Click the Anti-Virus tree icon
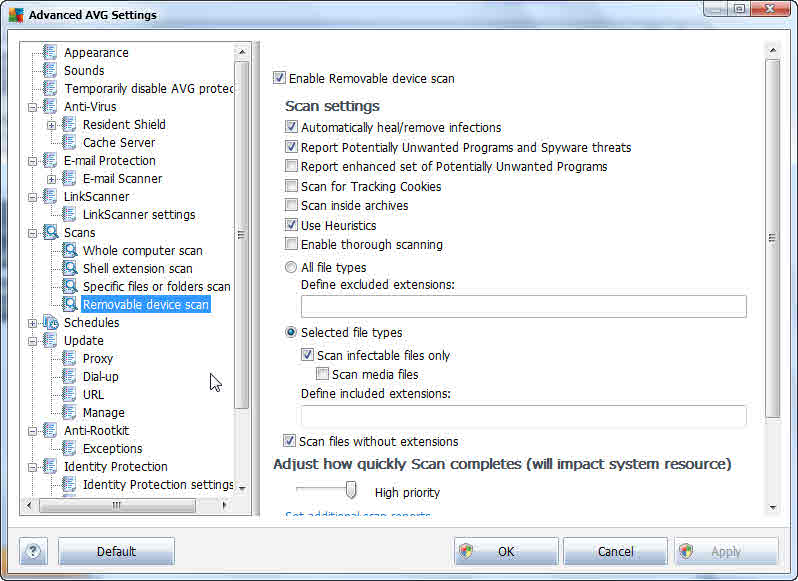This screenshot has height=581, width=798. [50, 106]
